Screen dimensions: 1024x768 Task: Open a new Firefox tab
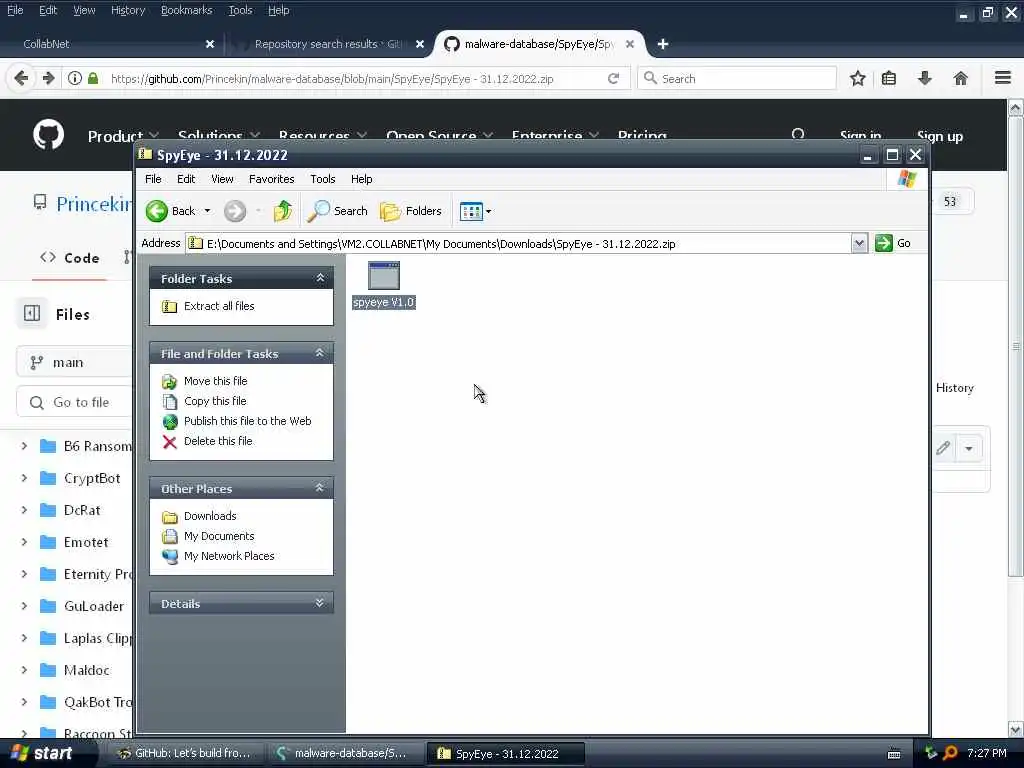pyautogui.click(x=663, y=44)
